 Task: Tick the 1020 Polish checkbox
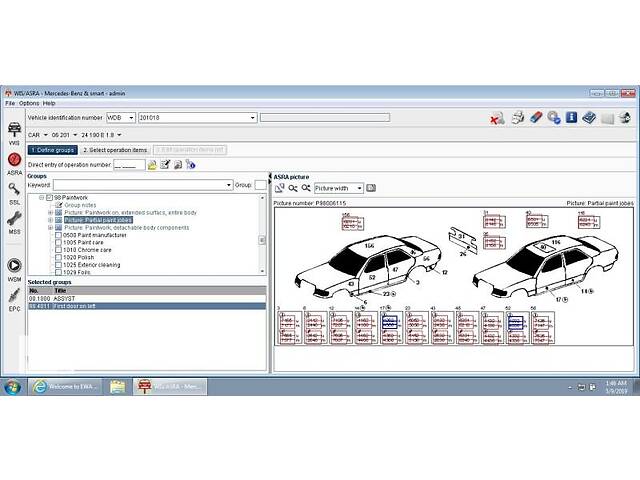point(58,258)
